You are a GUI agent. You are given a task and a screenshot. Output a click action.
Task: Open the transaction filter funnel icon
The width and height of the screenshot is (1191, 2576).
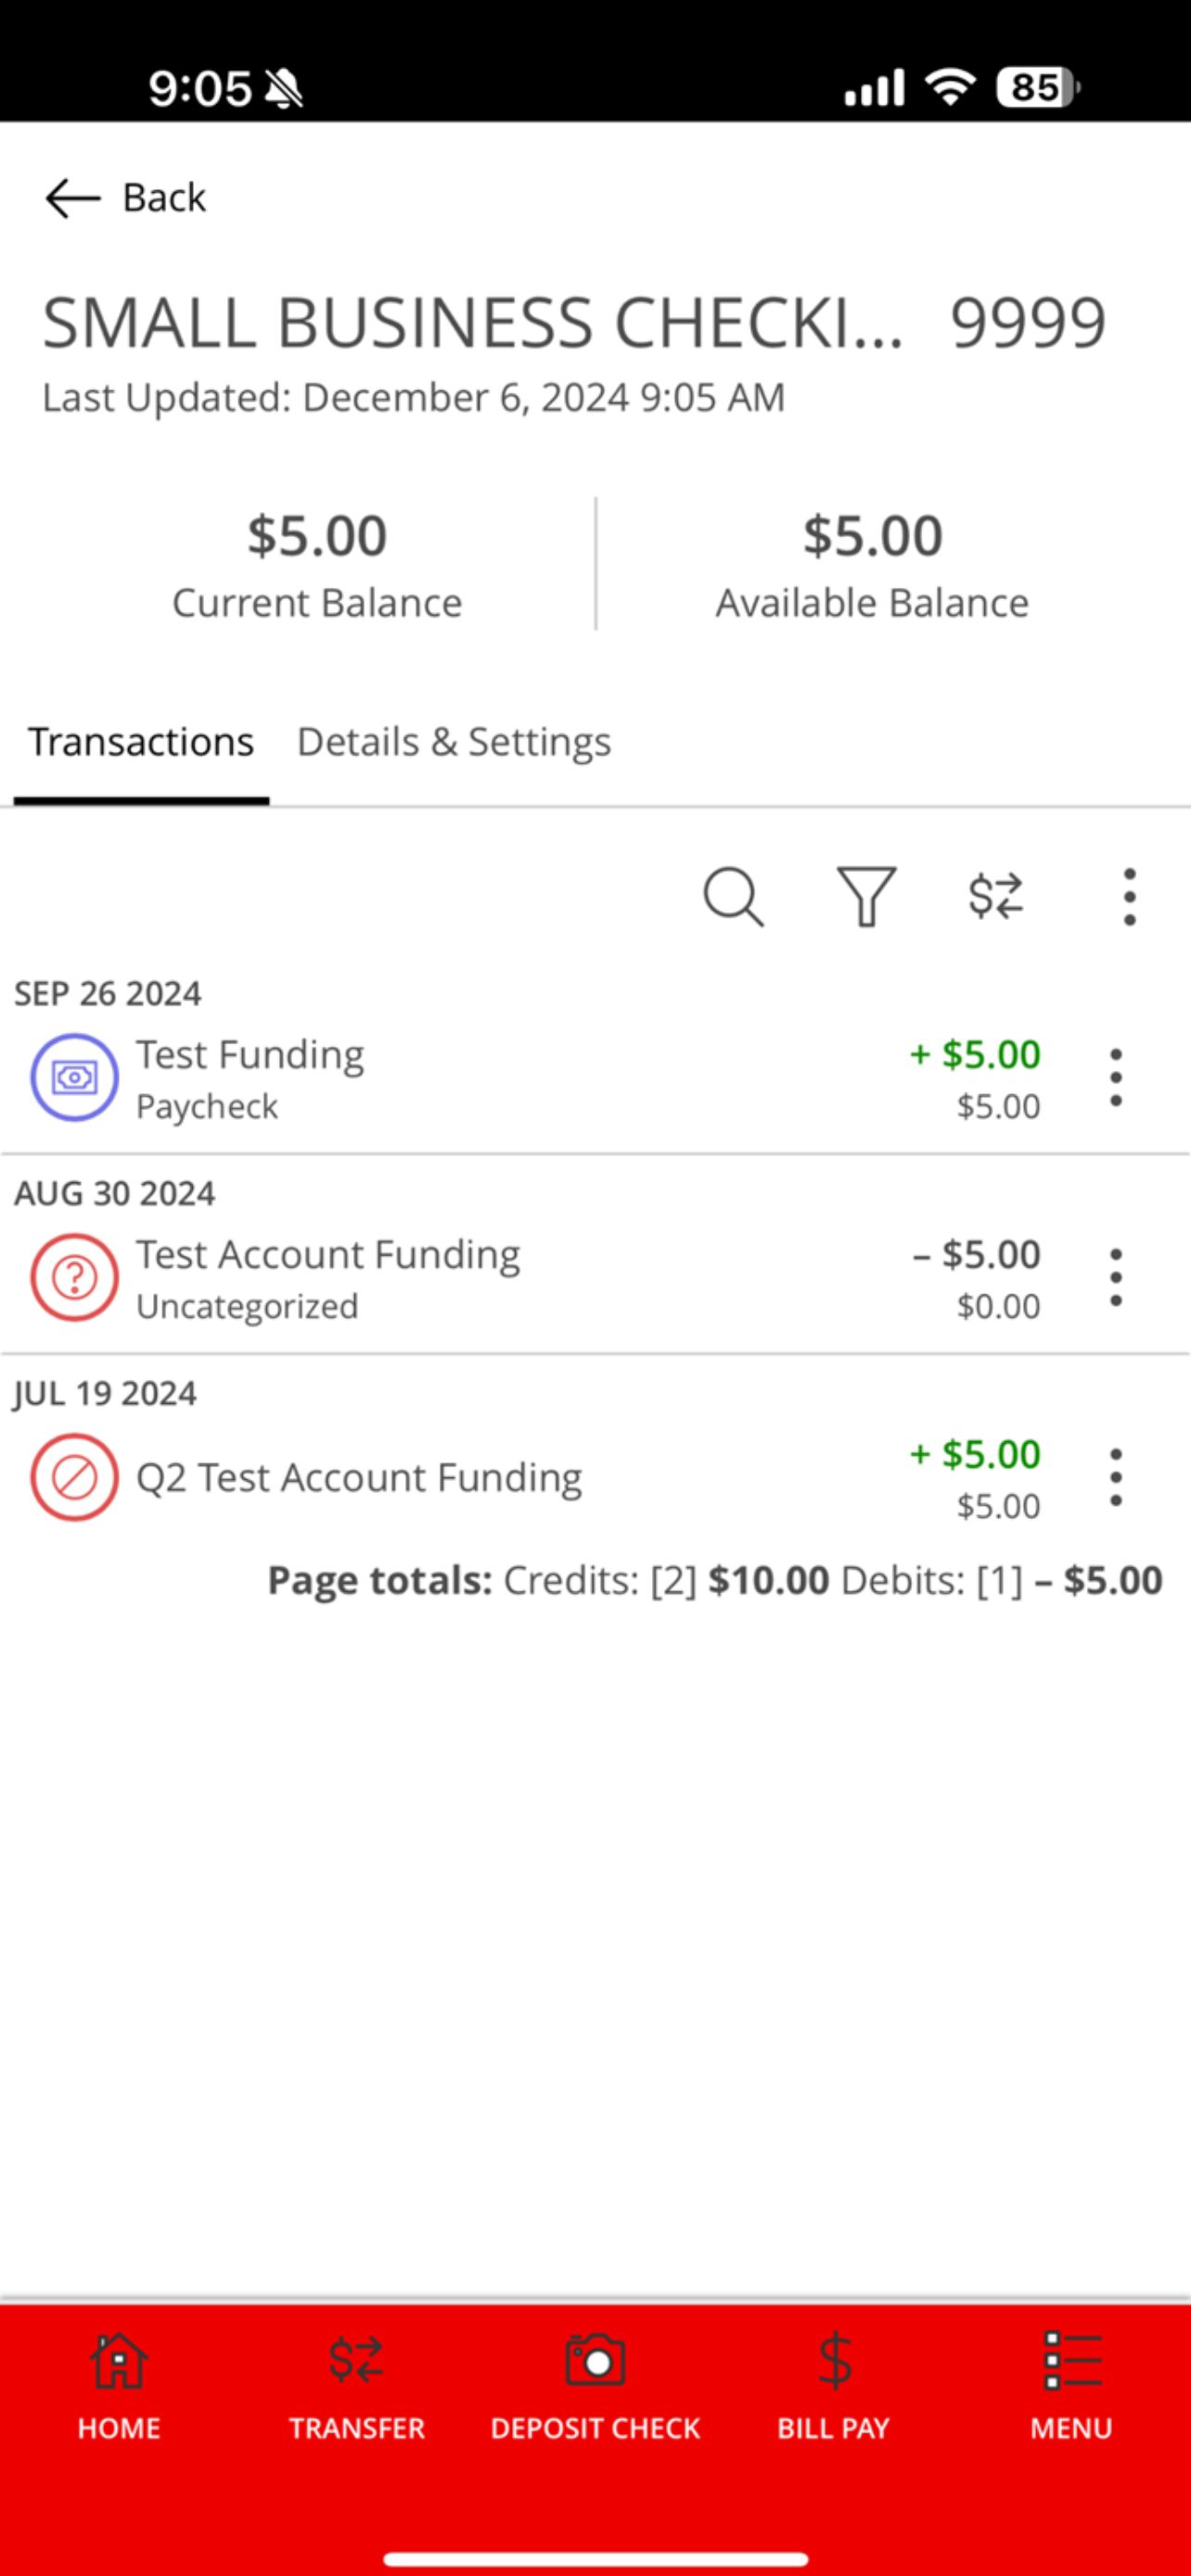click(x=866, y=896)
